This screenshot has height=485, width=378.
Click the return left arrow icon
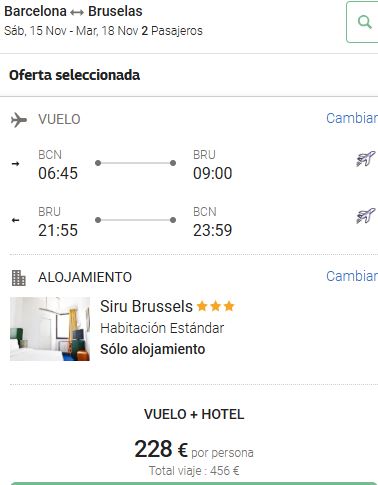(x=15, y=220)
